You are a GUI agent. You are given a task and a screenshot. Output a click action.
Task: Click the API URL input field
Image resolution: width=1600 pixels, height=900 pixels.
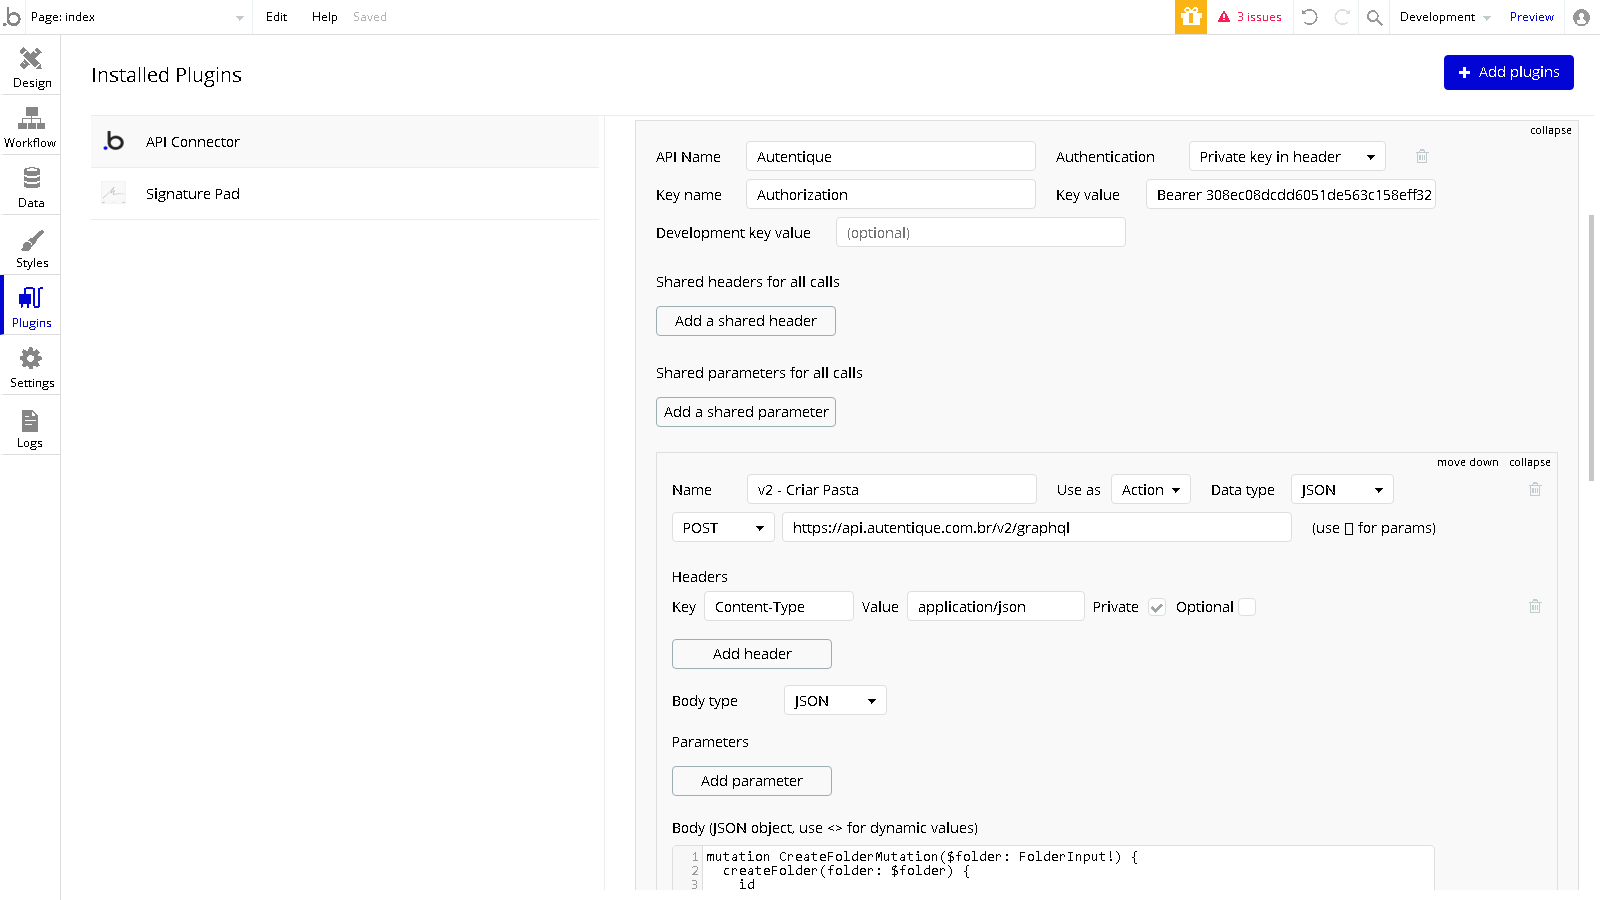click(x=1036, y=528)
